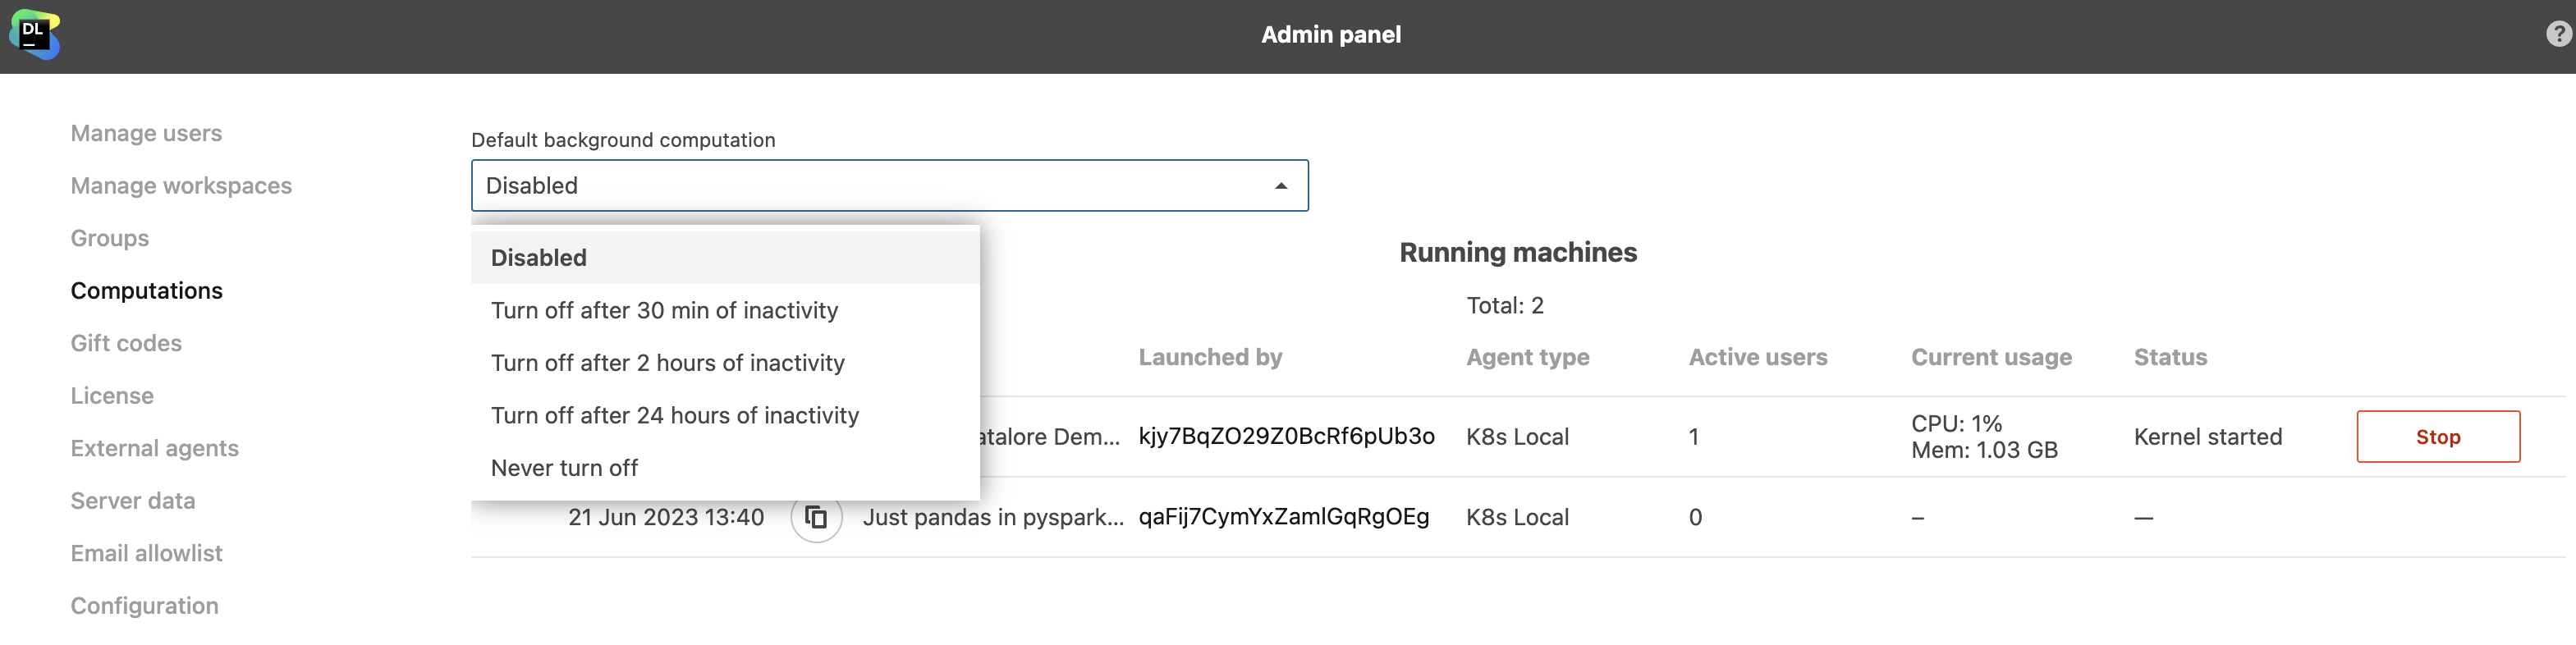This screenshot has width=2576, height=645.
Task: Go to External agents settings
Action: coord(154,449)
